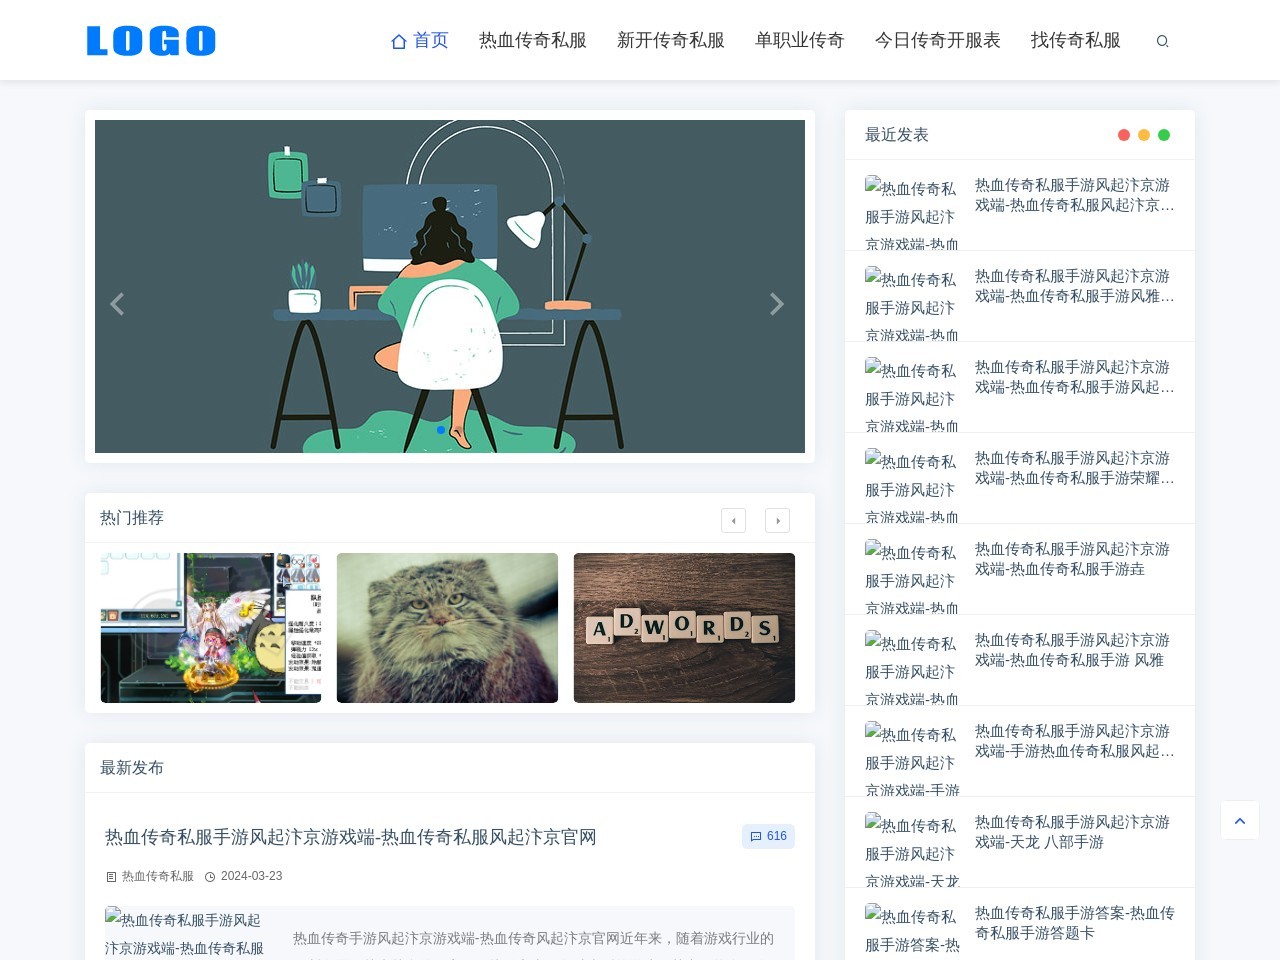Click the site LOGO in the header
This screenshot has height=960, width=1280.
click(x=150, y=40)
